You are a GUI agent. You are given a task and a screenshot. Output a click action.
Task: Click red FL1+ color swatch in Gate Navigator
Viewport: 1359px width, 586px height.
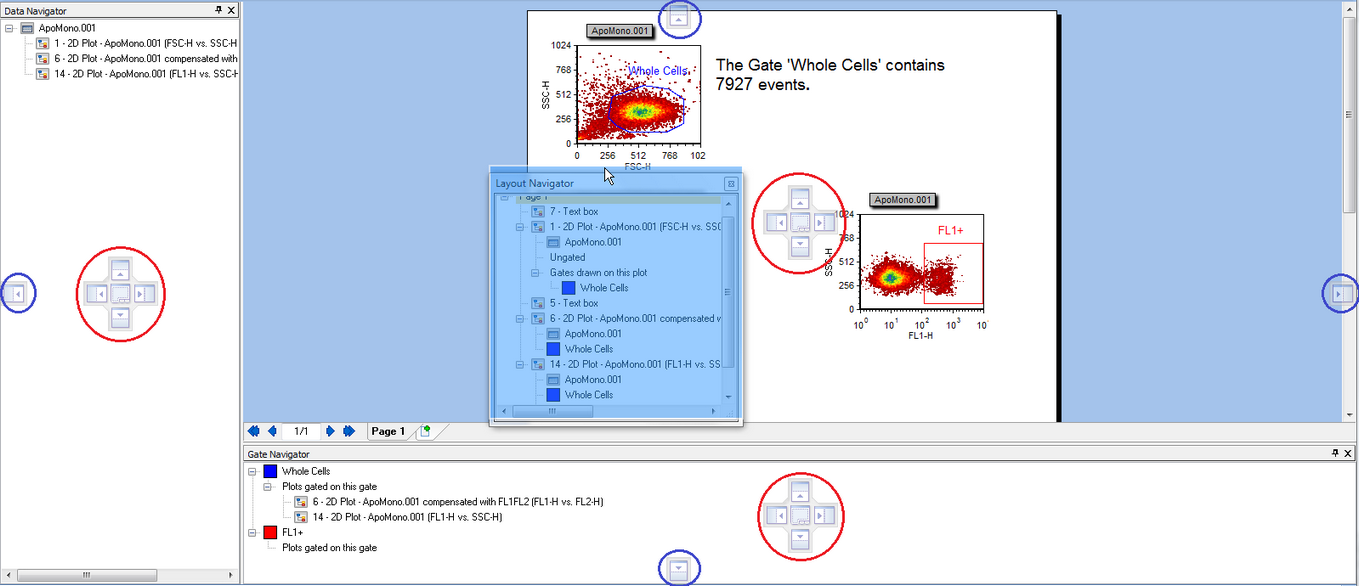270,532
